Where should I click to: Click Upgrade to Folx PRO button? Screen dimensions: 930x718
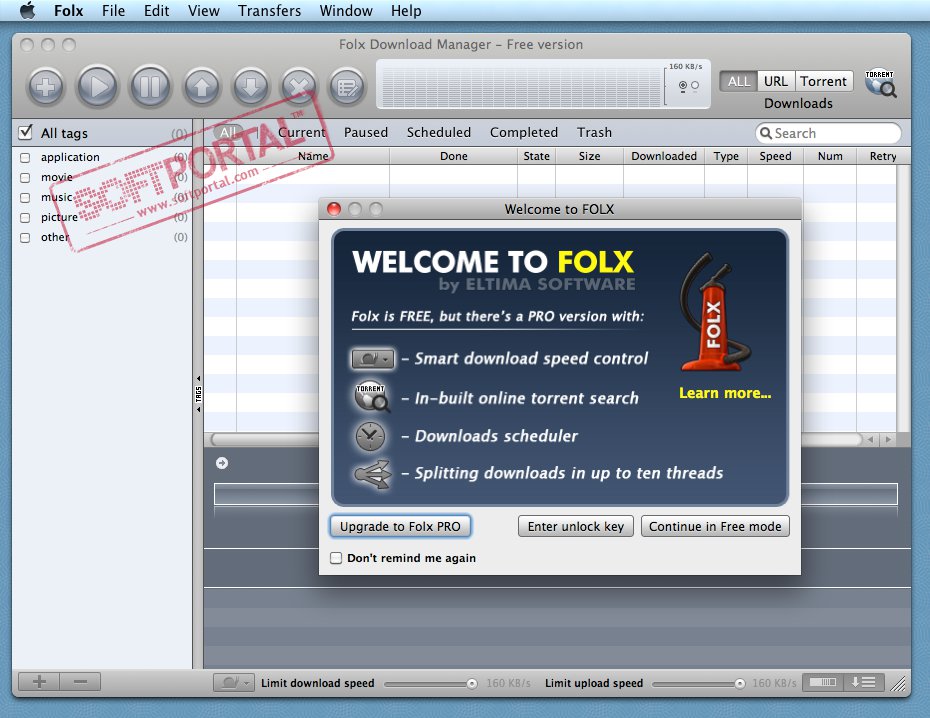[400, 526]
